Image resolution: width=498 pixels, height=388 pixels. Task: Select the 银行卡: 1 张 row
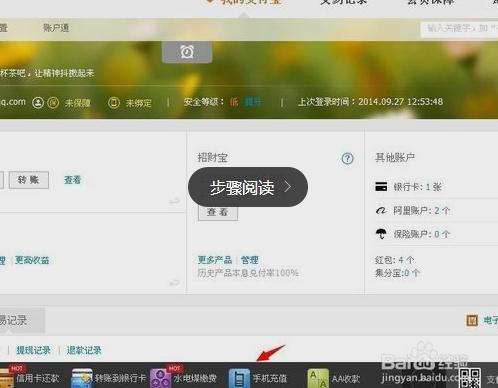point(436,187)
